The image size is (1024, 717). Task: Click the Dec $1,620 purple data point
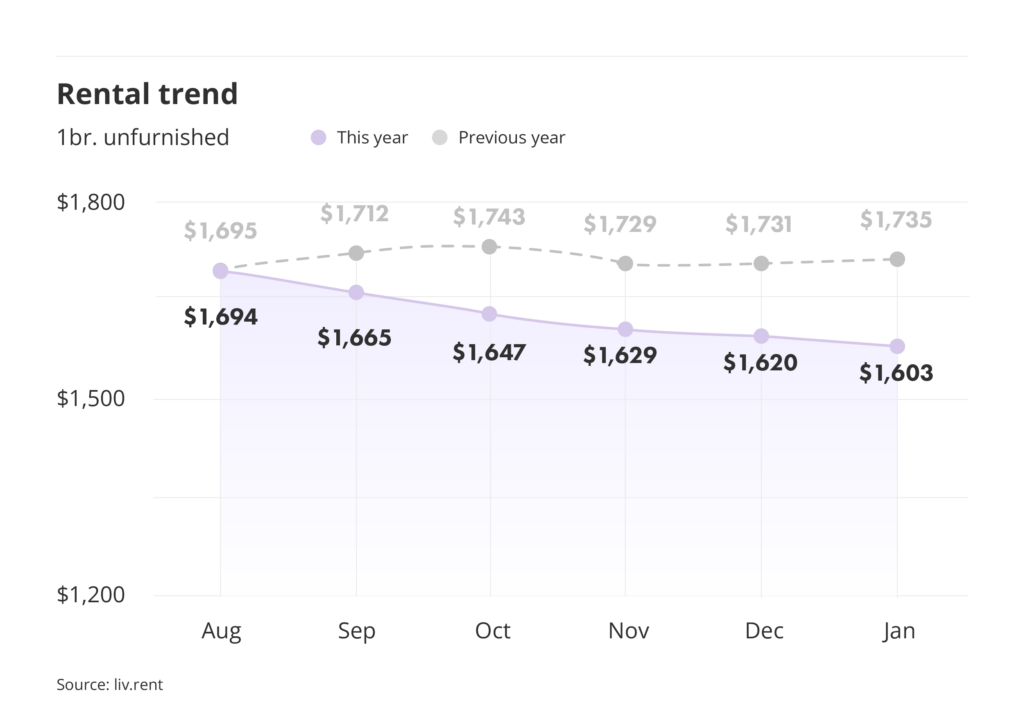point(761,336)
